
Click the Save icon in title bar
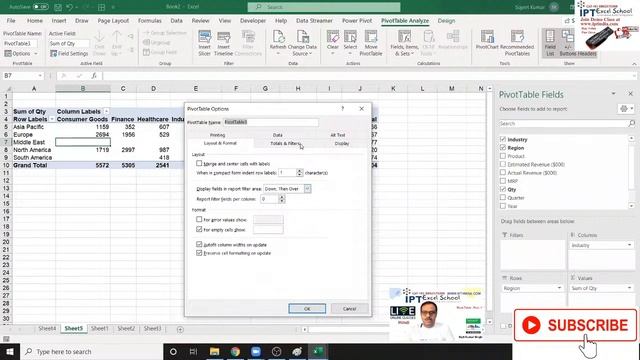coord(58,7)
